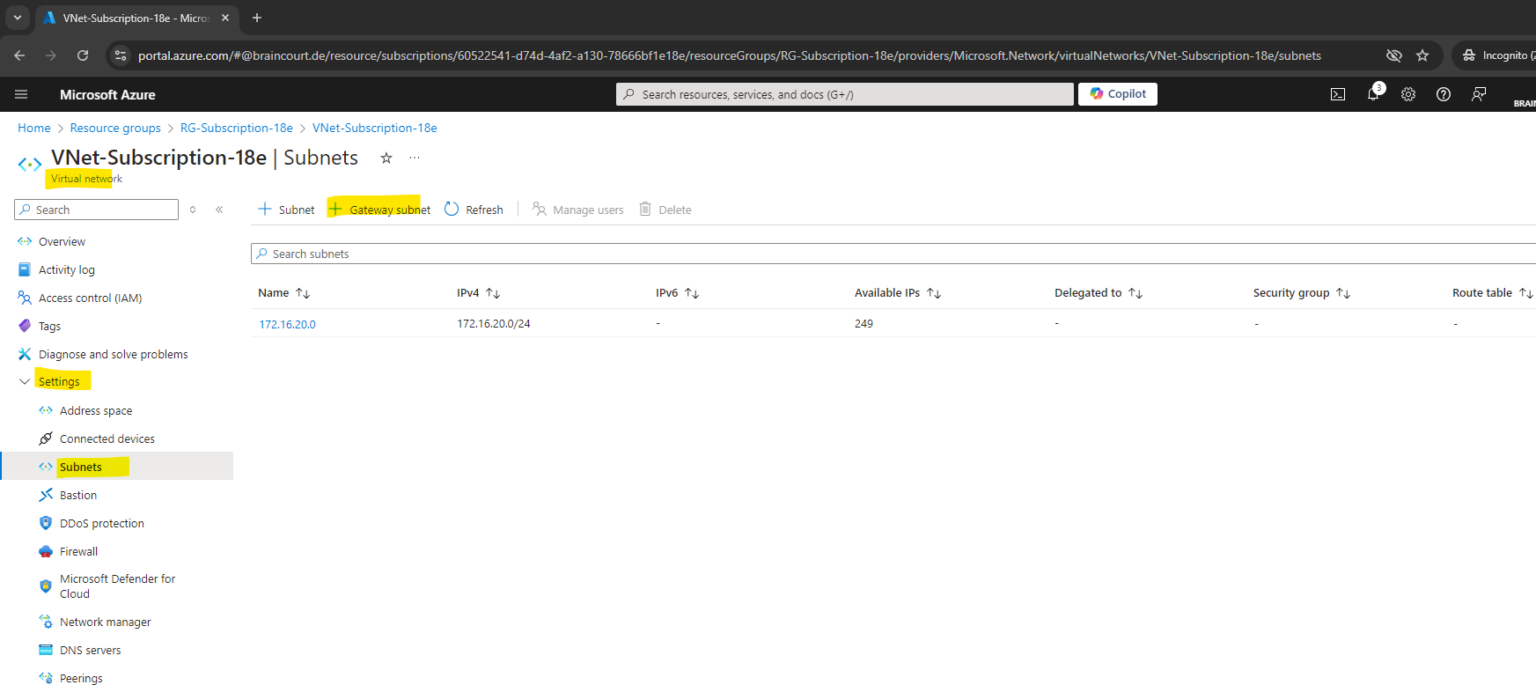The width and height of the screenshot is (1536, 685).
Task: Open Copilot from the top search bar
Action: [1117, 93]
